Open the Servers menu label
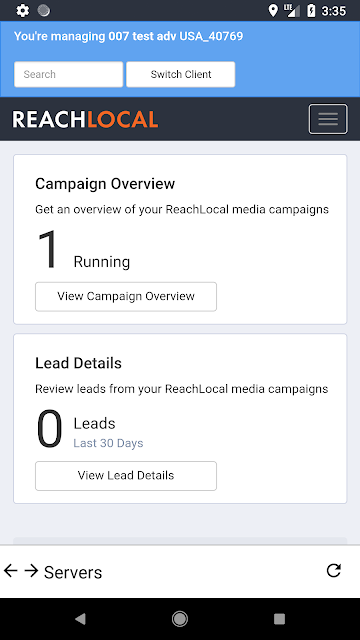 pos(73,572)
